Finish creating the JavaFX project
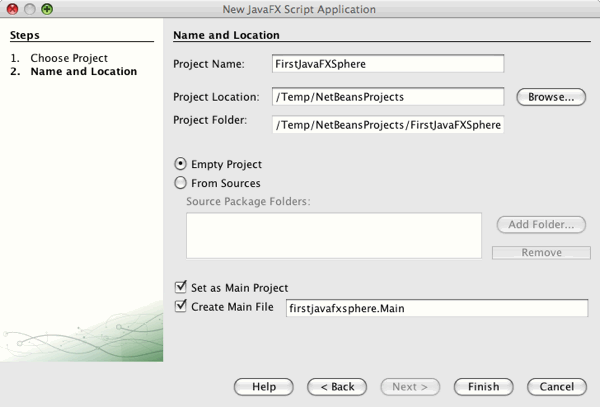Image resolution: width=600 pixels, height=407 pixels. (483, 387)
